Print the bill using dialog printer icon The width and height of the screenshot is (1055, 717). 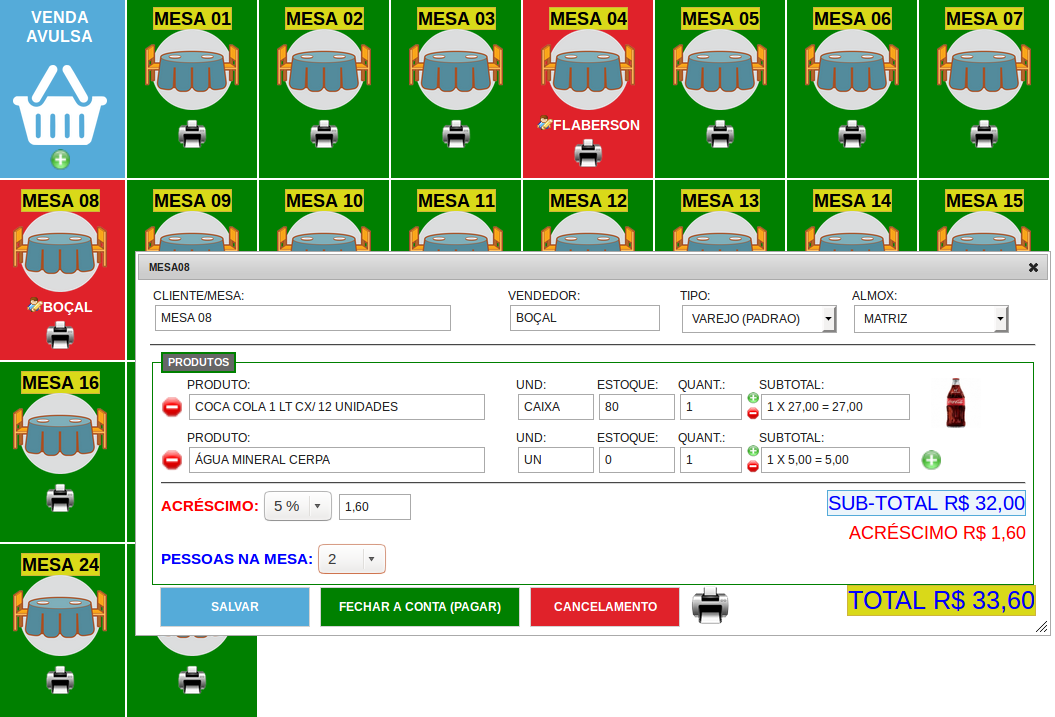(710, 605)
